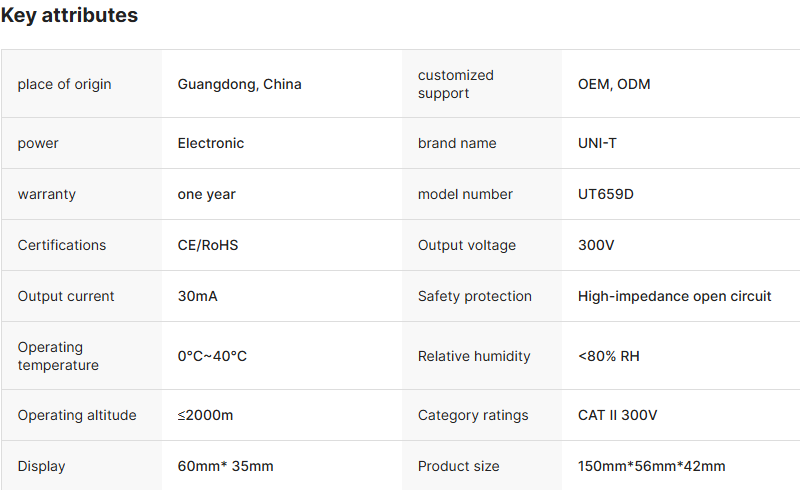This screenshot has height=490, width=800.
Task: Click the CAT II 300V rating value
Action: (617, 415)
